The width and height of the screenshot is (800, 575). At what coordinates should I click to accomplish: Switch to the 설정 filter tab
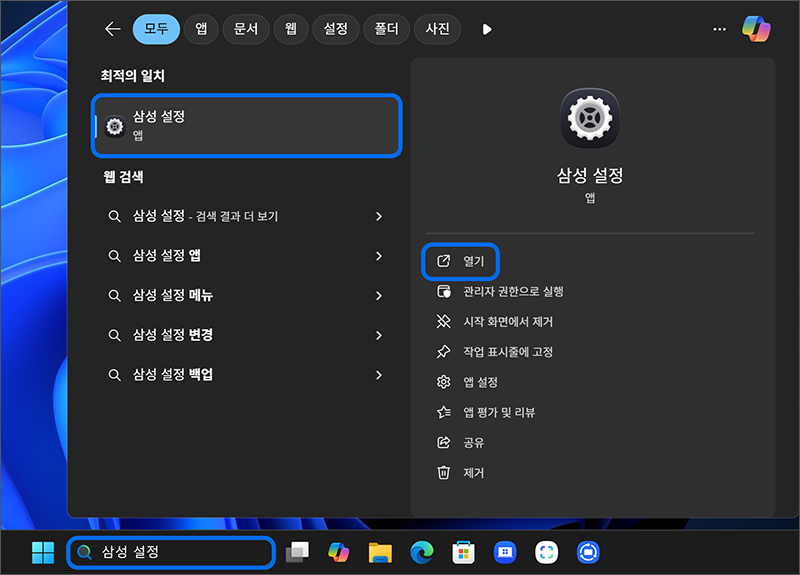[x=336, y=29]
